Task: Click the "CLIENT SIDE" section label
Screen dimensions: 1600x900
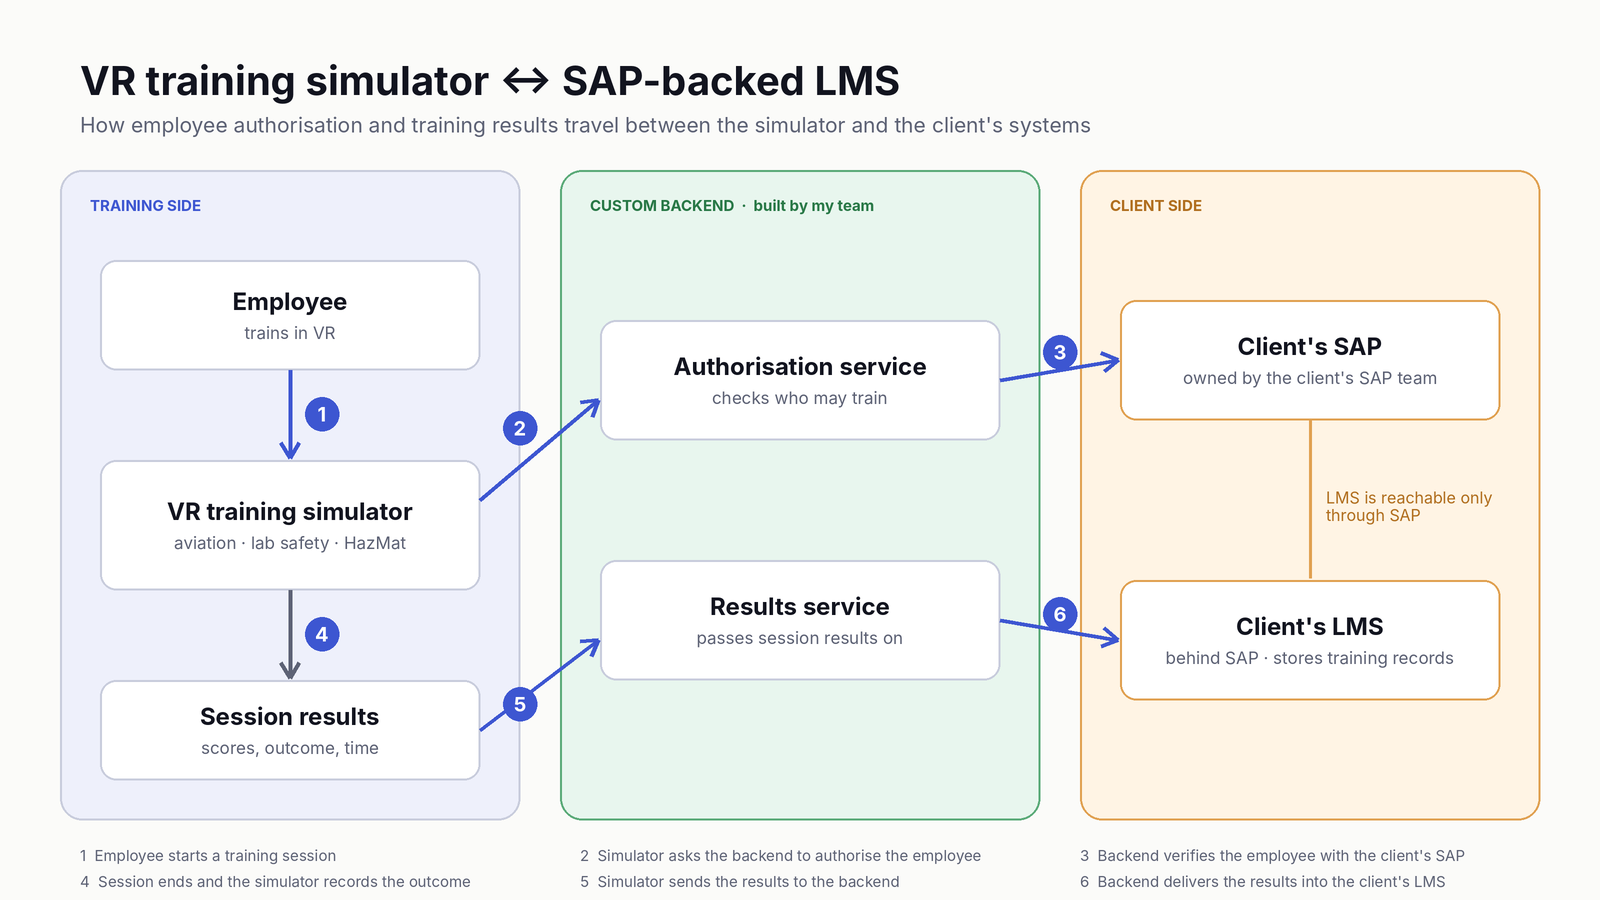Action: [x=1156, y=206]
